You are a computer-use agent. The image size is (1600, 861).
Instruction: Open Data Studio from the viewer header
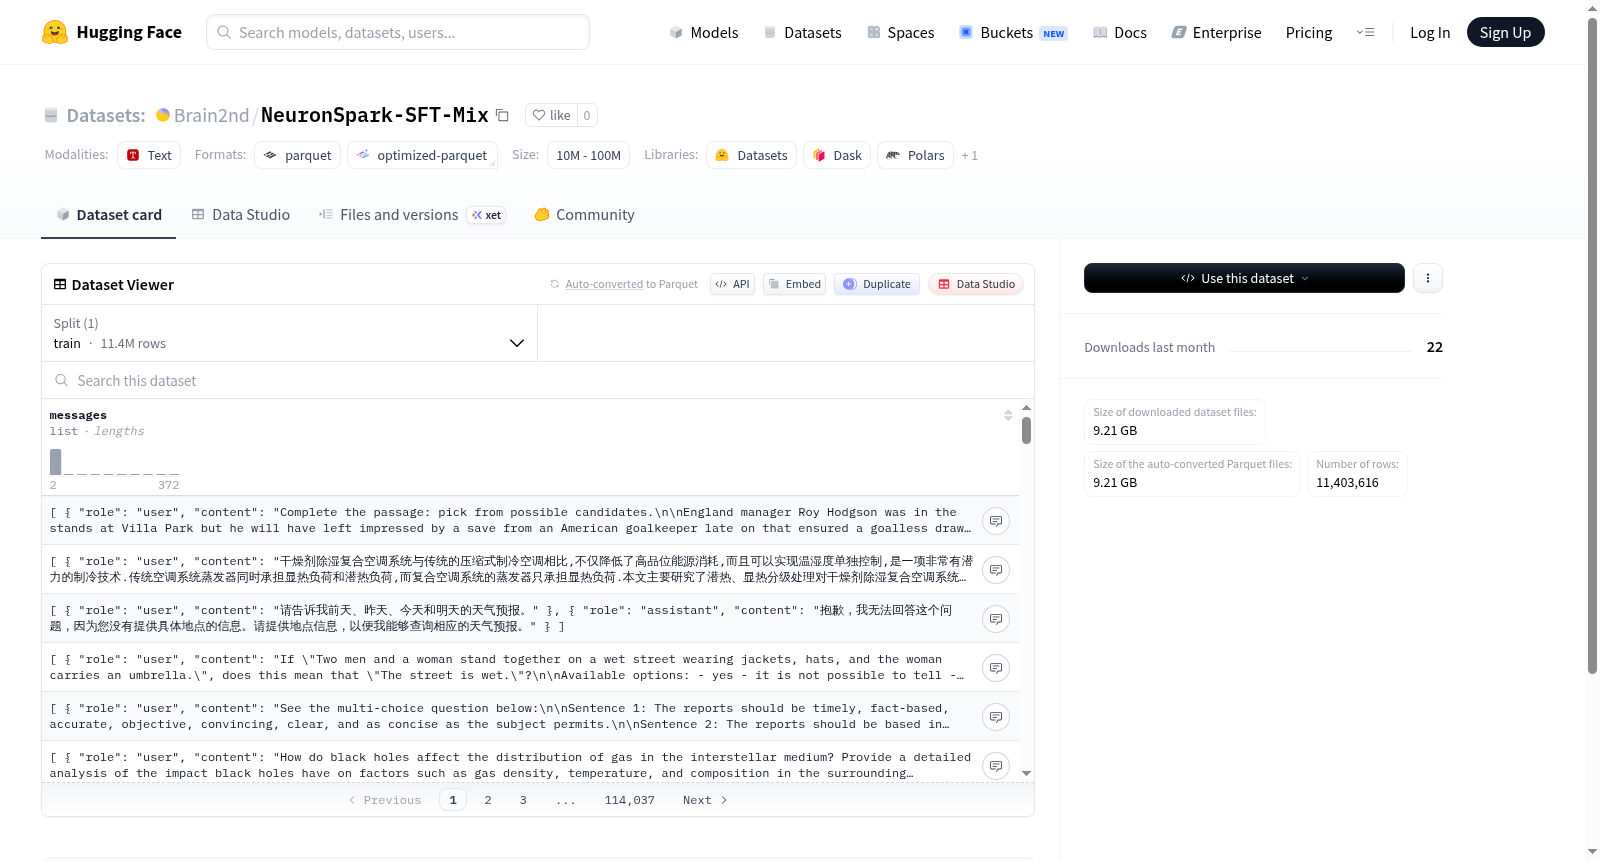coord(976,284)
